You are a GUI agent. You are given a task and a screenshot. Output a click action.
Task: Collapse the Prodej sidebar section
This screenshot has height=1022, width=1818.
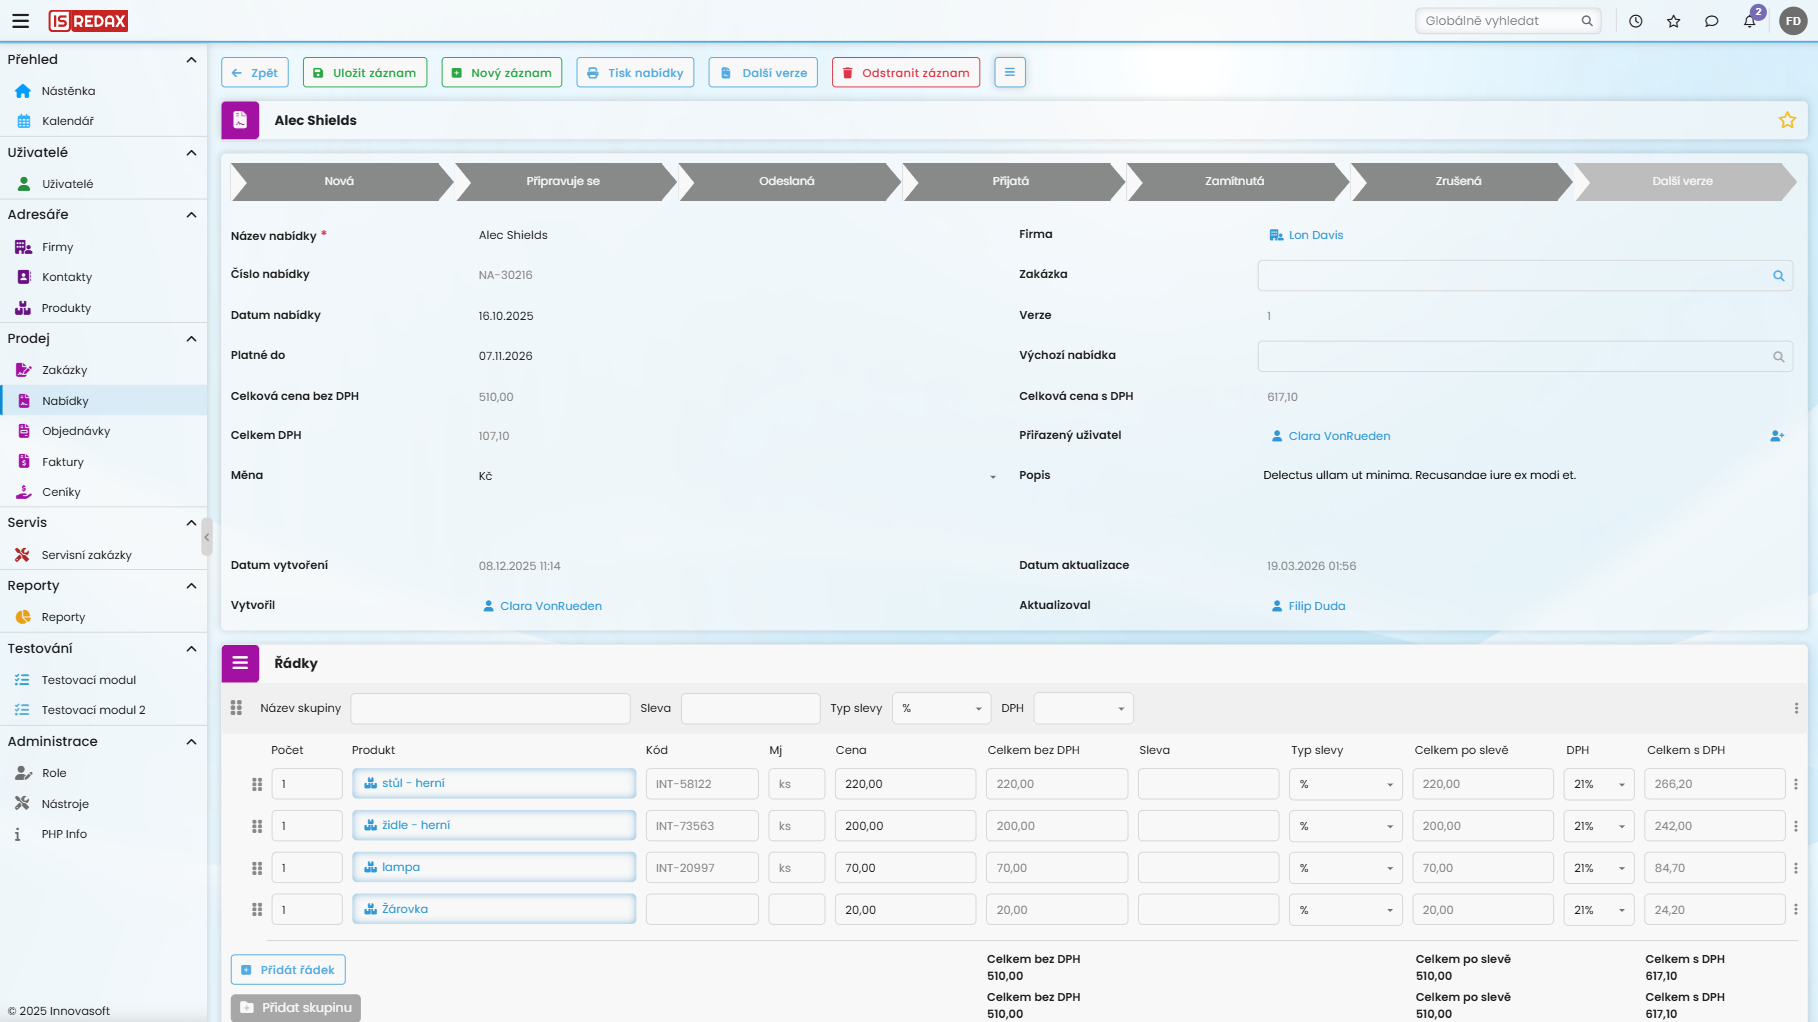coord(191,339)
